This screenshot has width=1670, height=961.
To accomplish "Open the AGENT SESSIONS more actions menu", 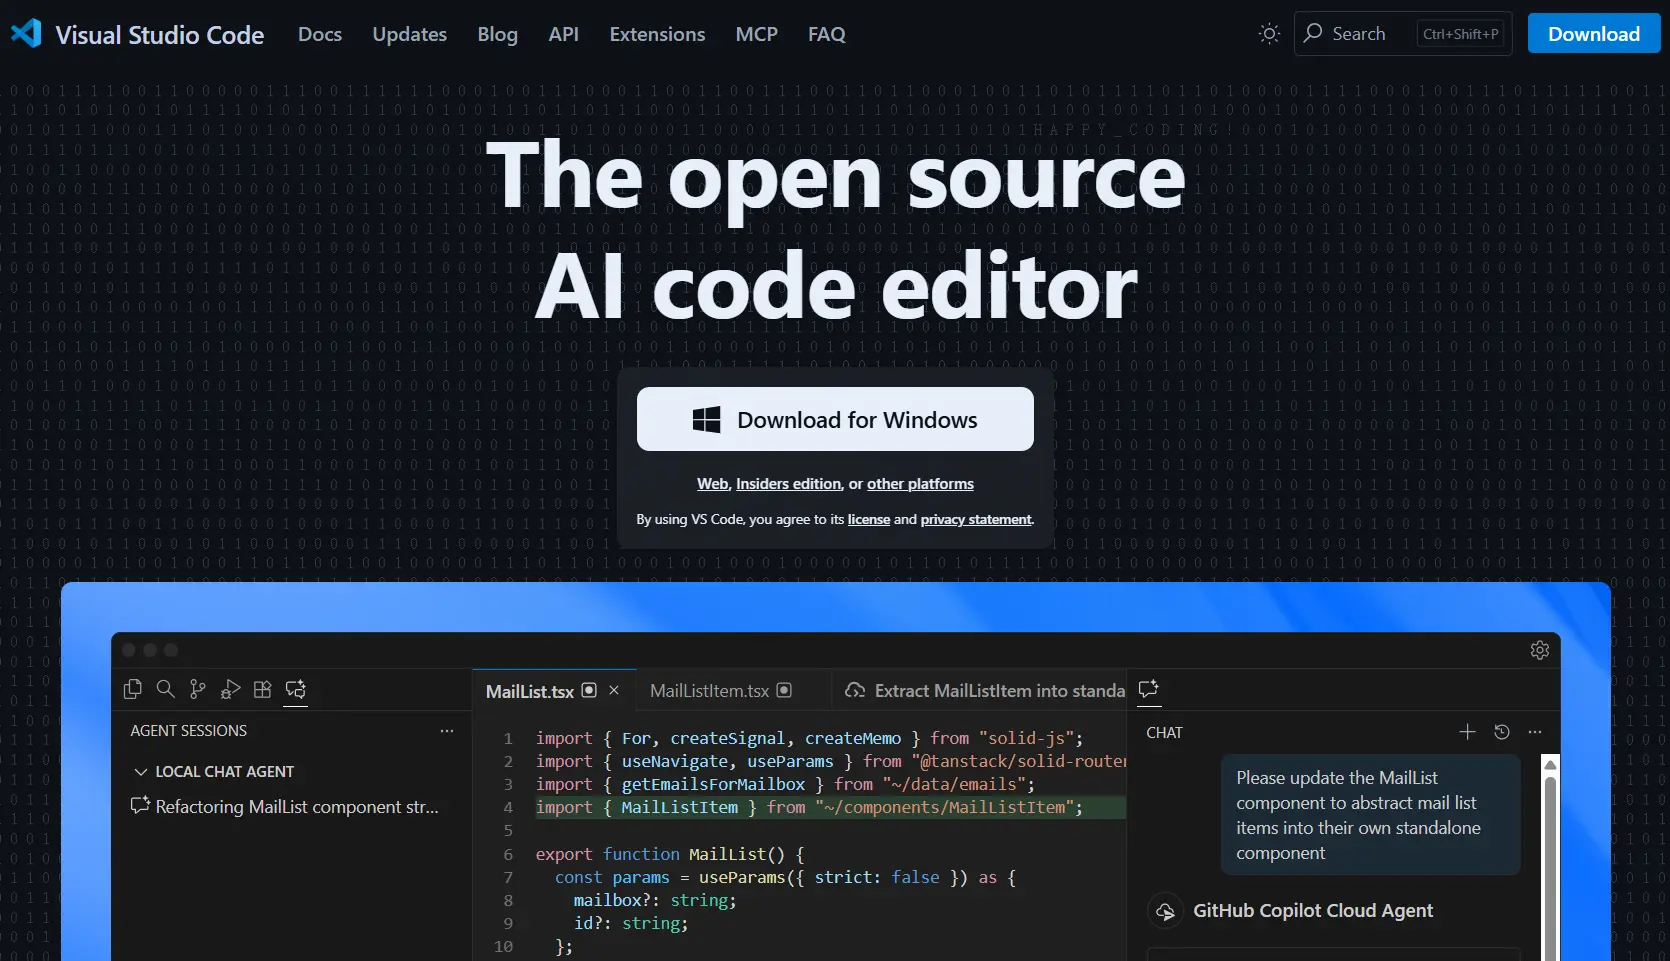I will (x=447, y=731).
